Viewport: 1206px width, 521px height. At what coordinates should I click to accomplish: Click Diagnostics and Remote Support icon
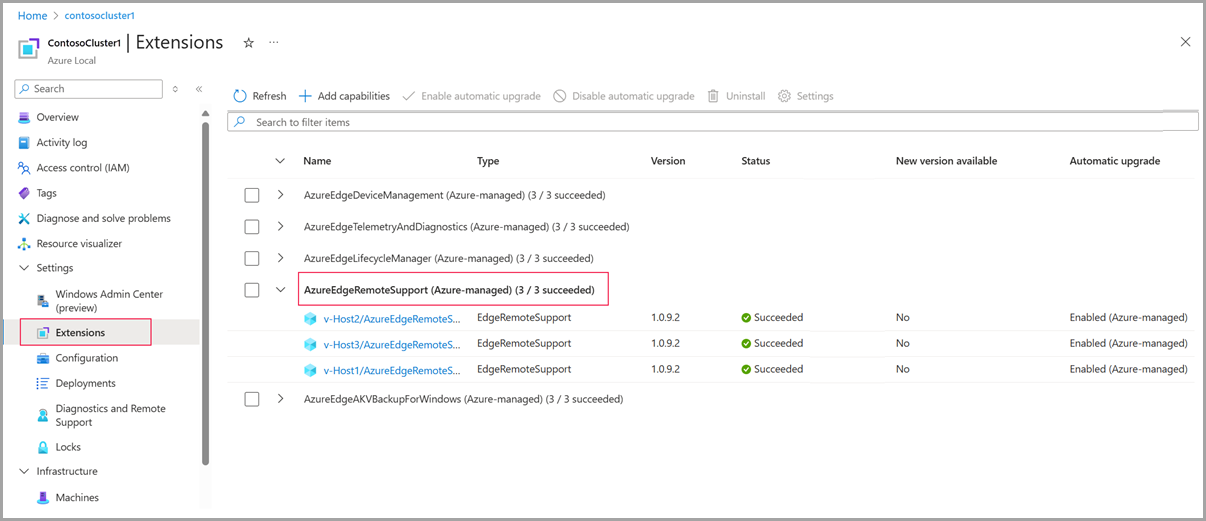click(43, 415)
